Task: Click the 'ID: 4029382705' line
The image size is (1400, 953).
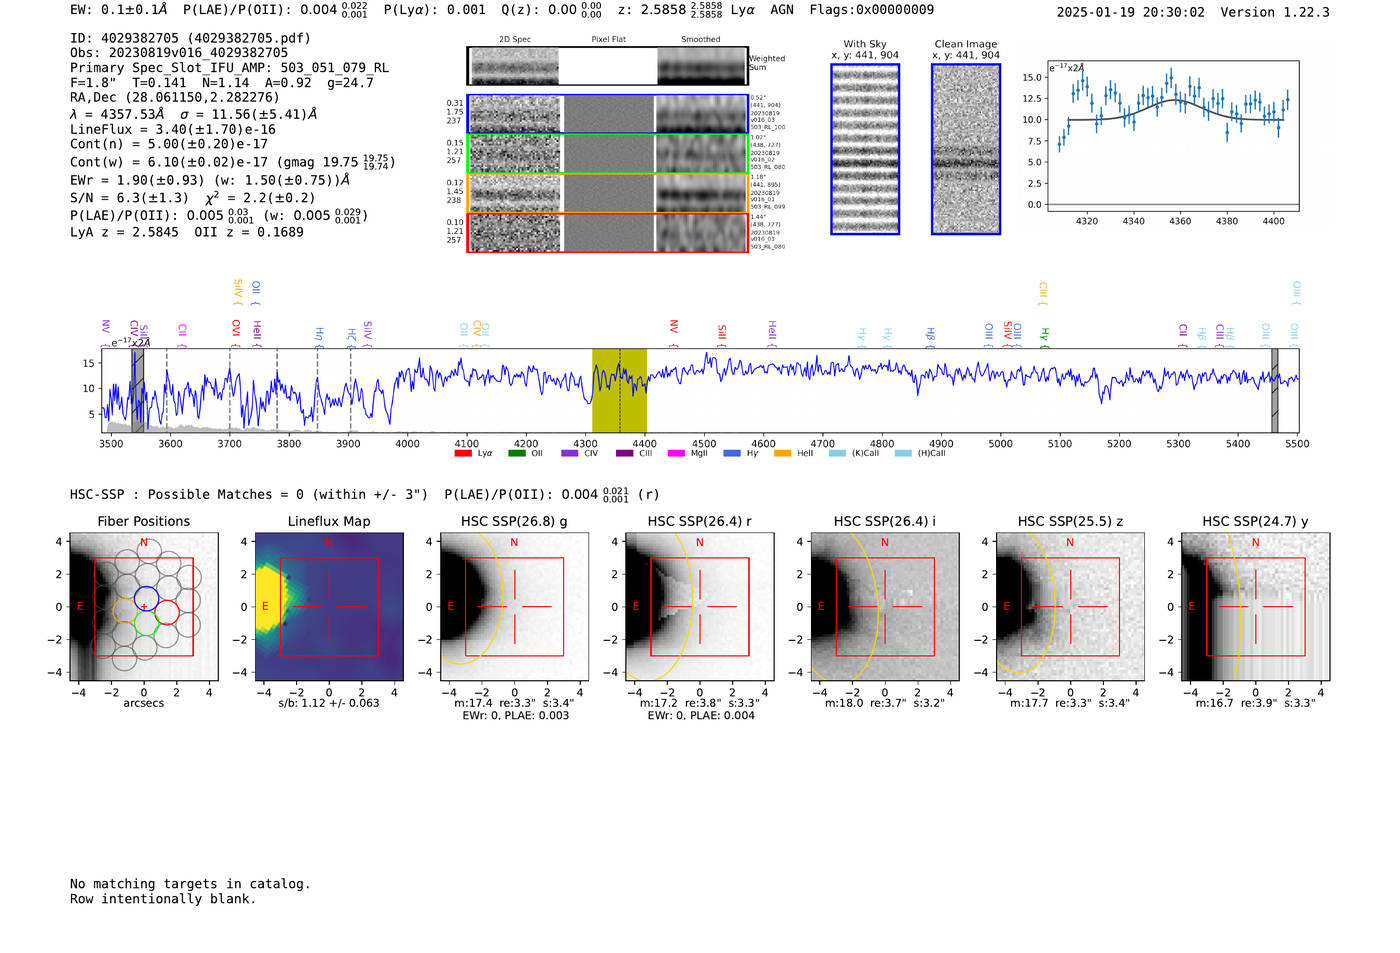Action: 190,38
